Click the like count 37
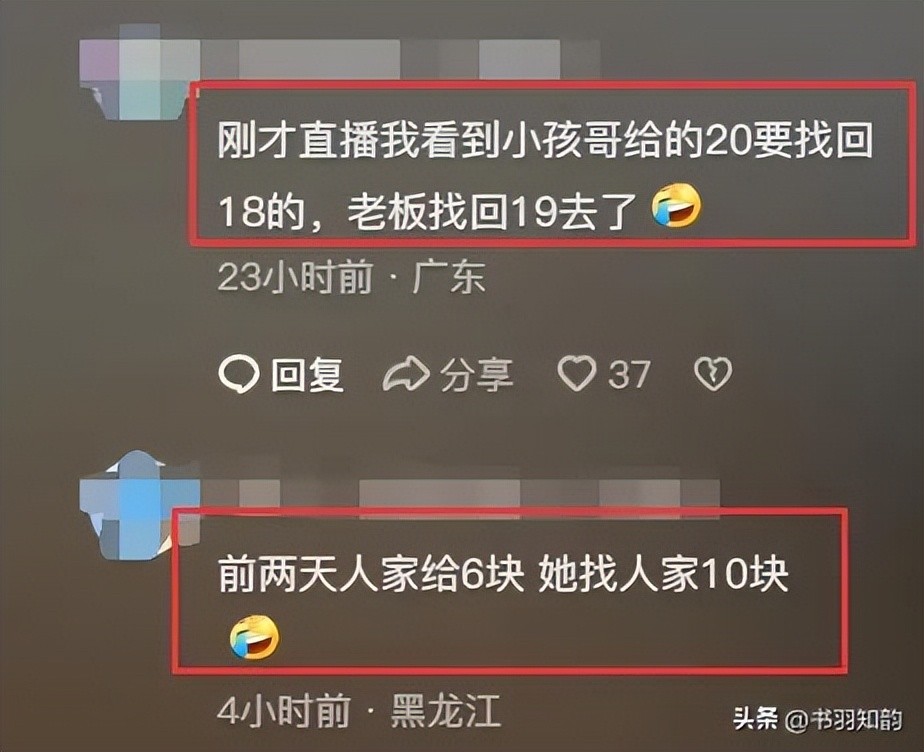The image size is (924, 752). pyautogui.click(x=629, y=375)
